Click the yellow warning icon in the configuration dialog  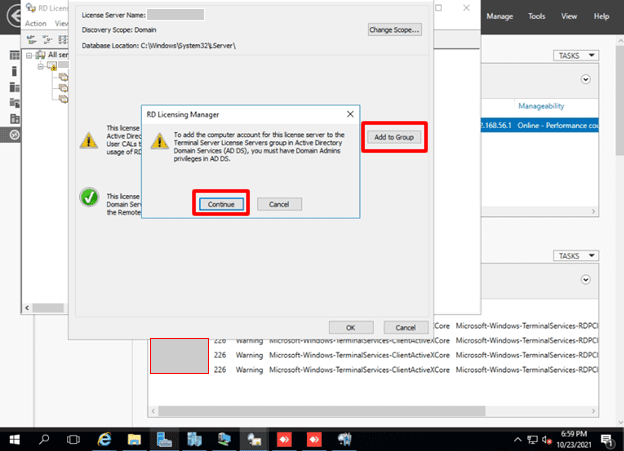pyautogui.click(x=89, y=140)
